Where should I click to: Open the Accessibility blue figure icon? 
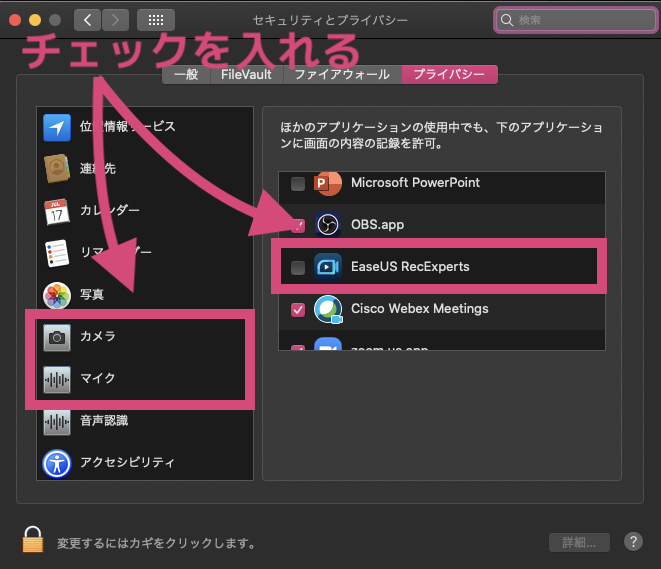coord(57,464)
